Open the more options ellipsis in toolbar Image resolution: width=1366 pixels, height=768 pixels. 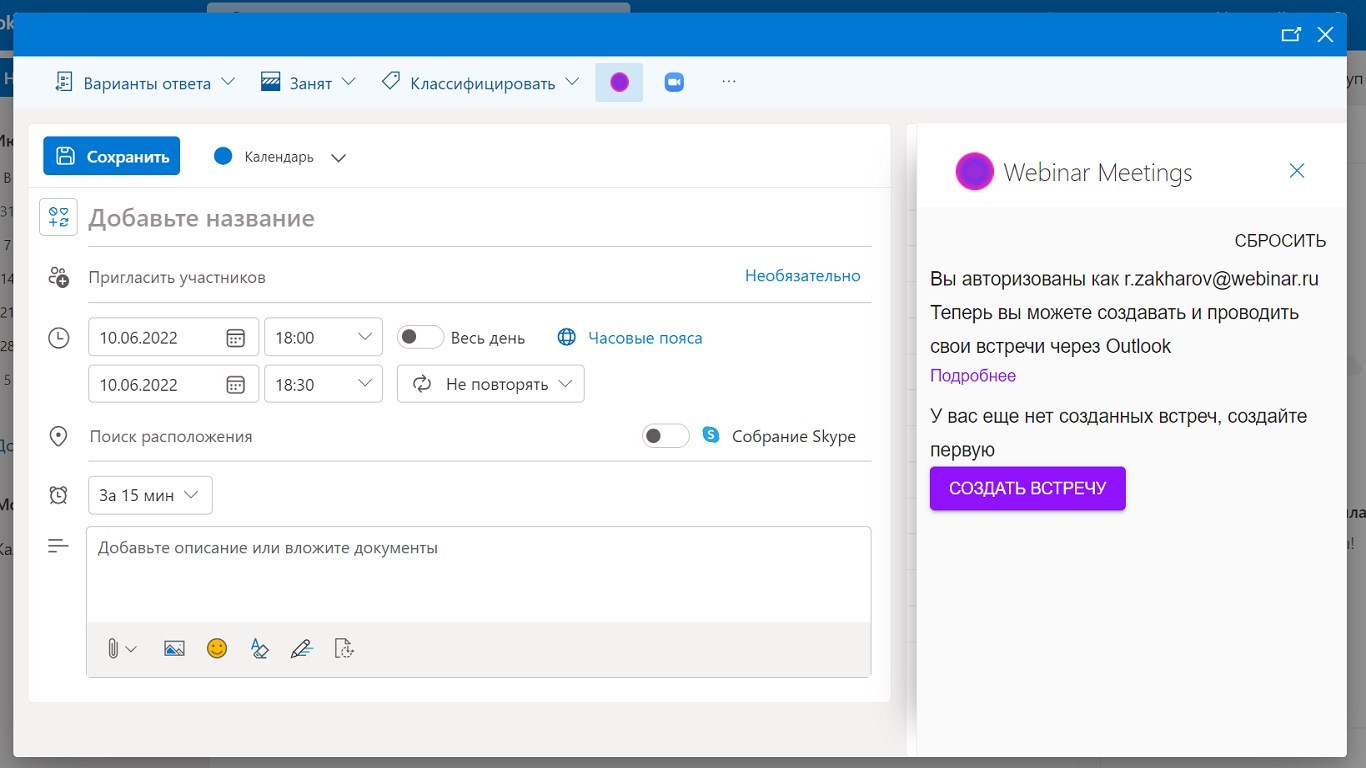[x=729, y=82]
